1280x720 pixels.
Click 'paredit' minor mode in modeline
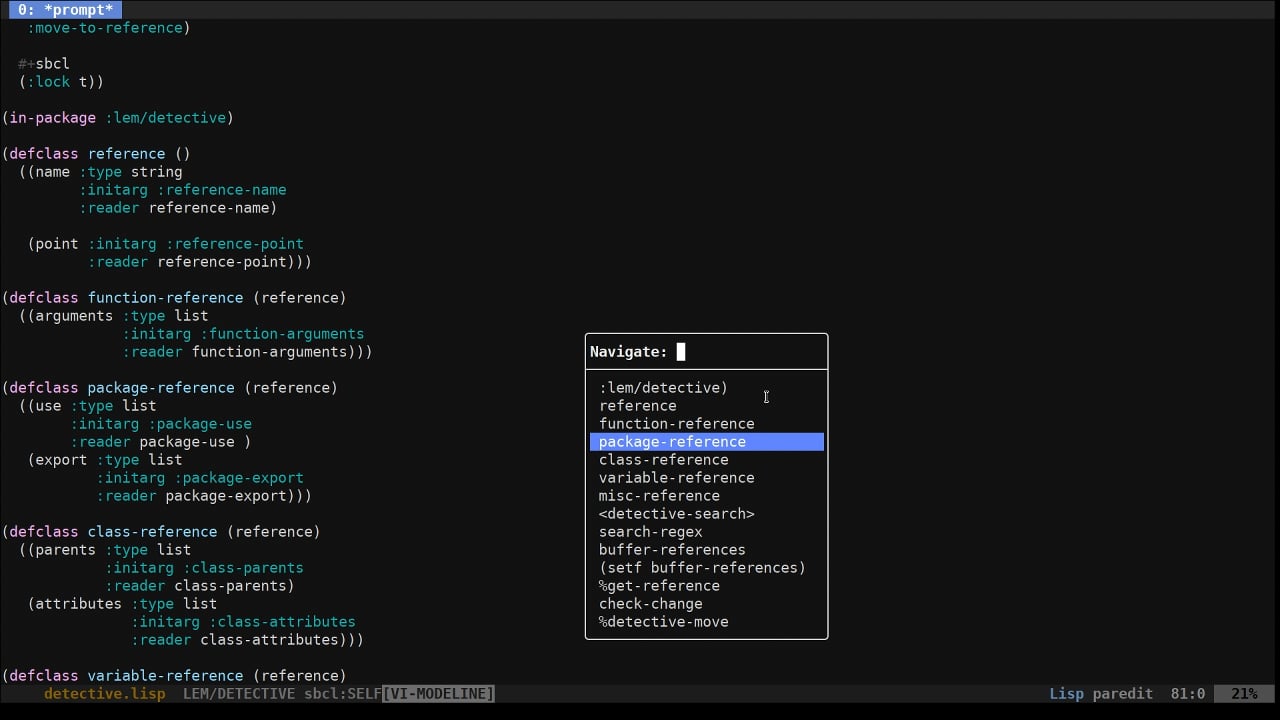point(1123,693)
